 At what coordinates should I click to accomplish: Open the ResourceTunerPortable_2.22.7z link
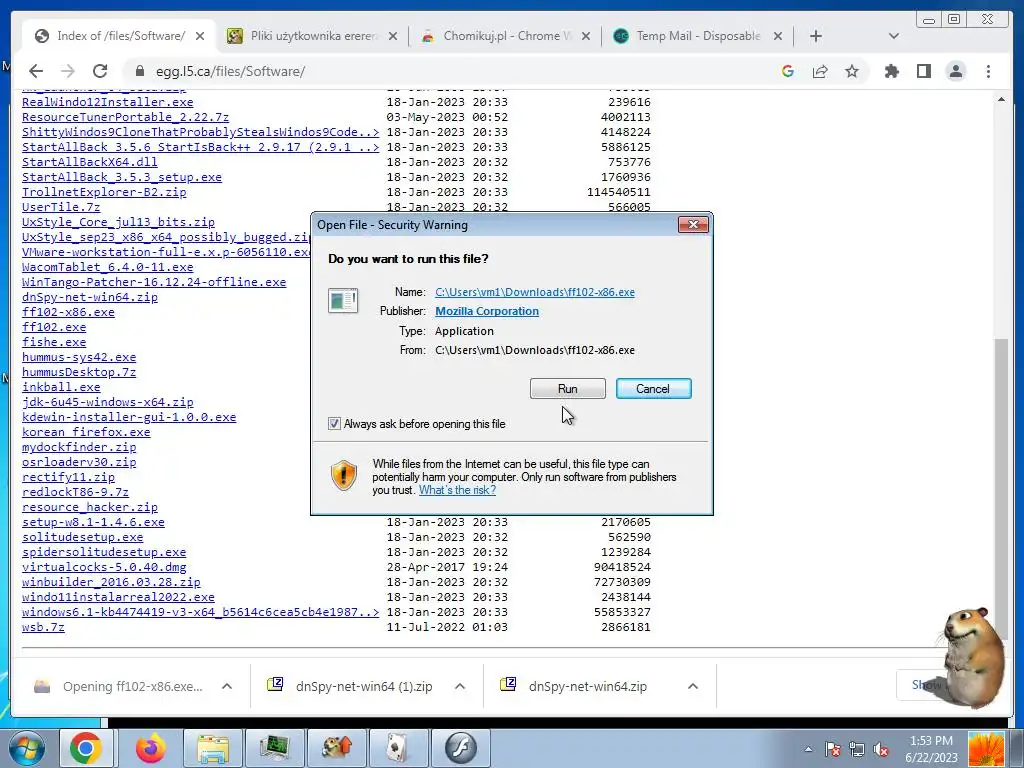[125, 117]
